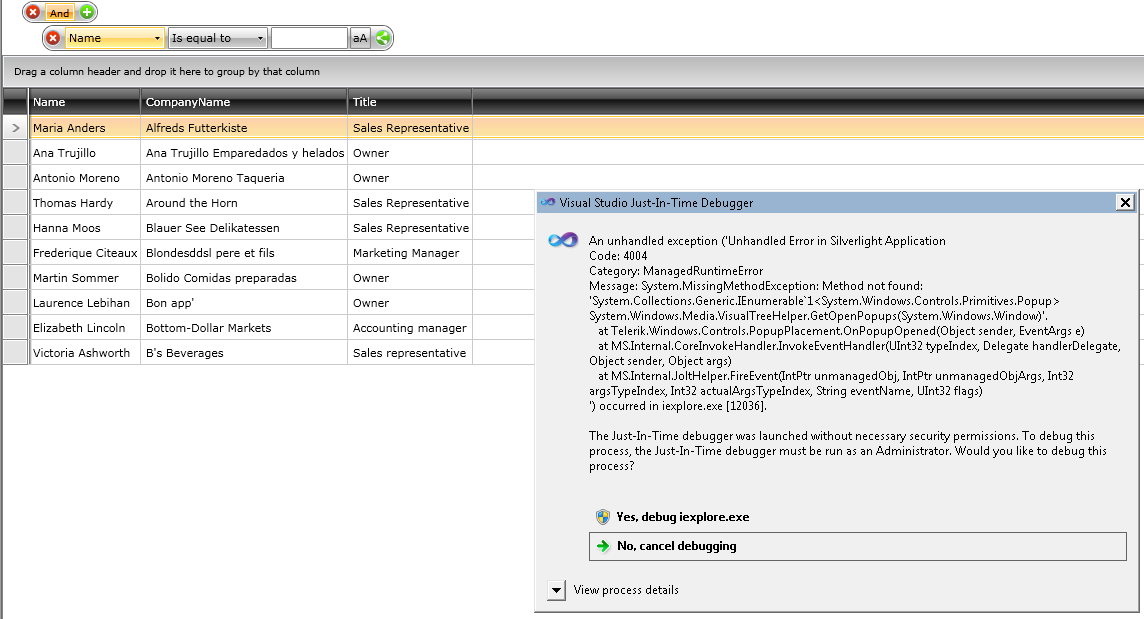Image resolution: width=1144 pixels, height=619 pixels.
Task: Select the Maria Anders cell
Action: click(x=85, y=128)
